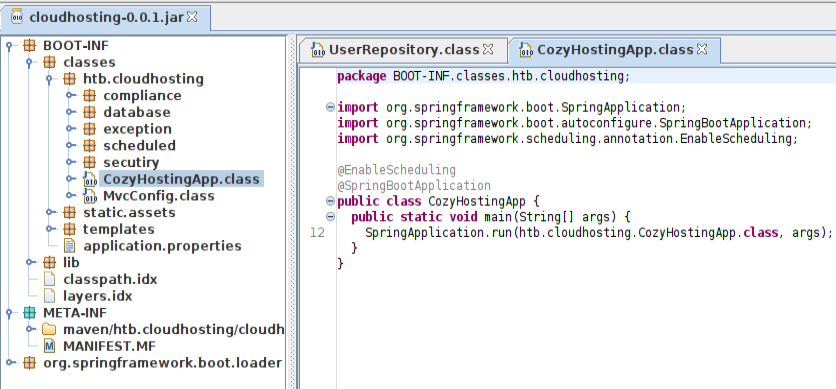Expand the lib folder node
Screen dimensions: 836x389
coord(29,263)
